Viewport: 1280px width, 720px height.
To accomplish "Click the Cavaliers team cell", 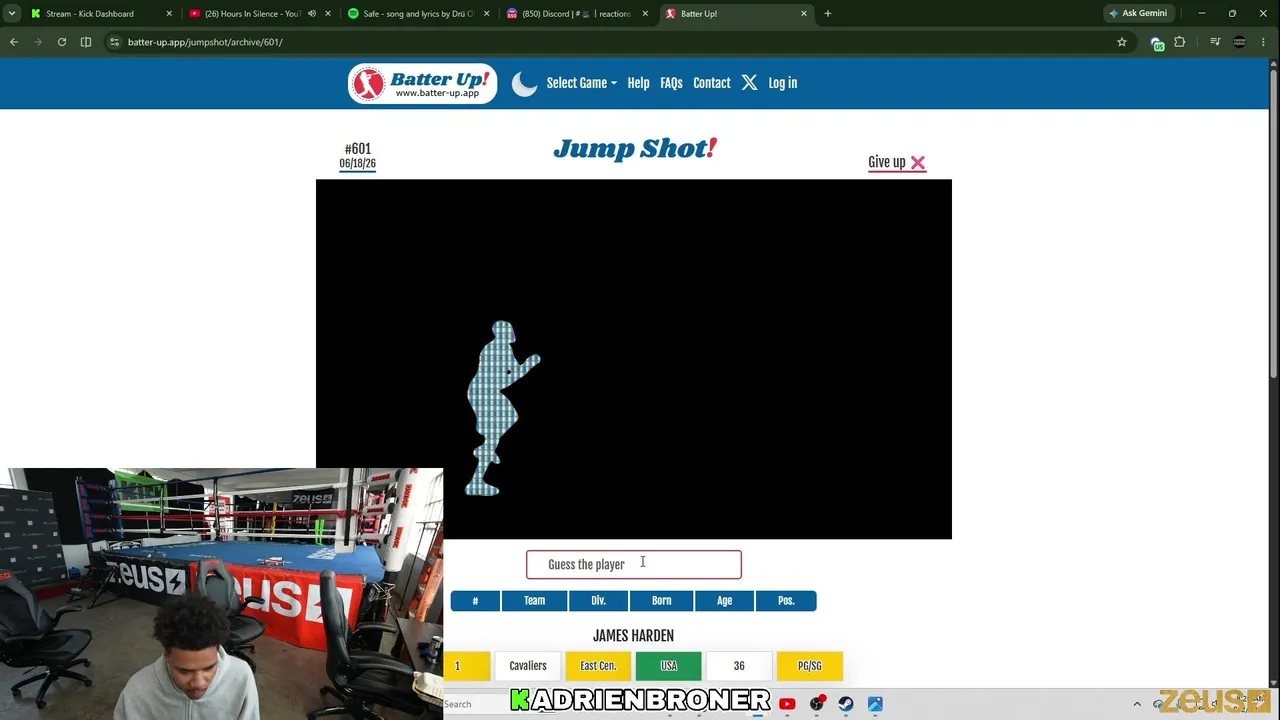I will [x=528, y=666].
